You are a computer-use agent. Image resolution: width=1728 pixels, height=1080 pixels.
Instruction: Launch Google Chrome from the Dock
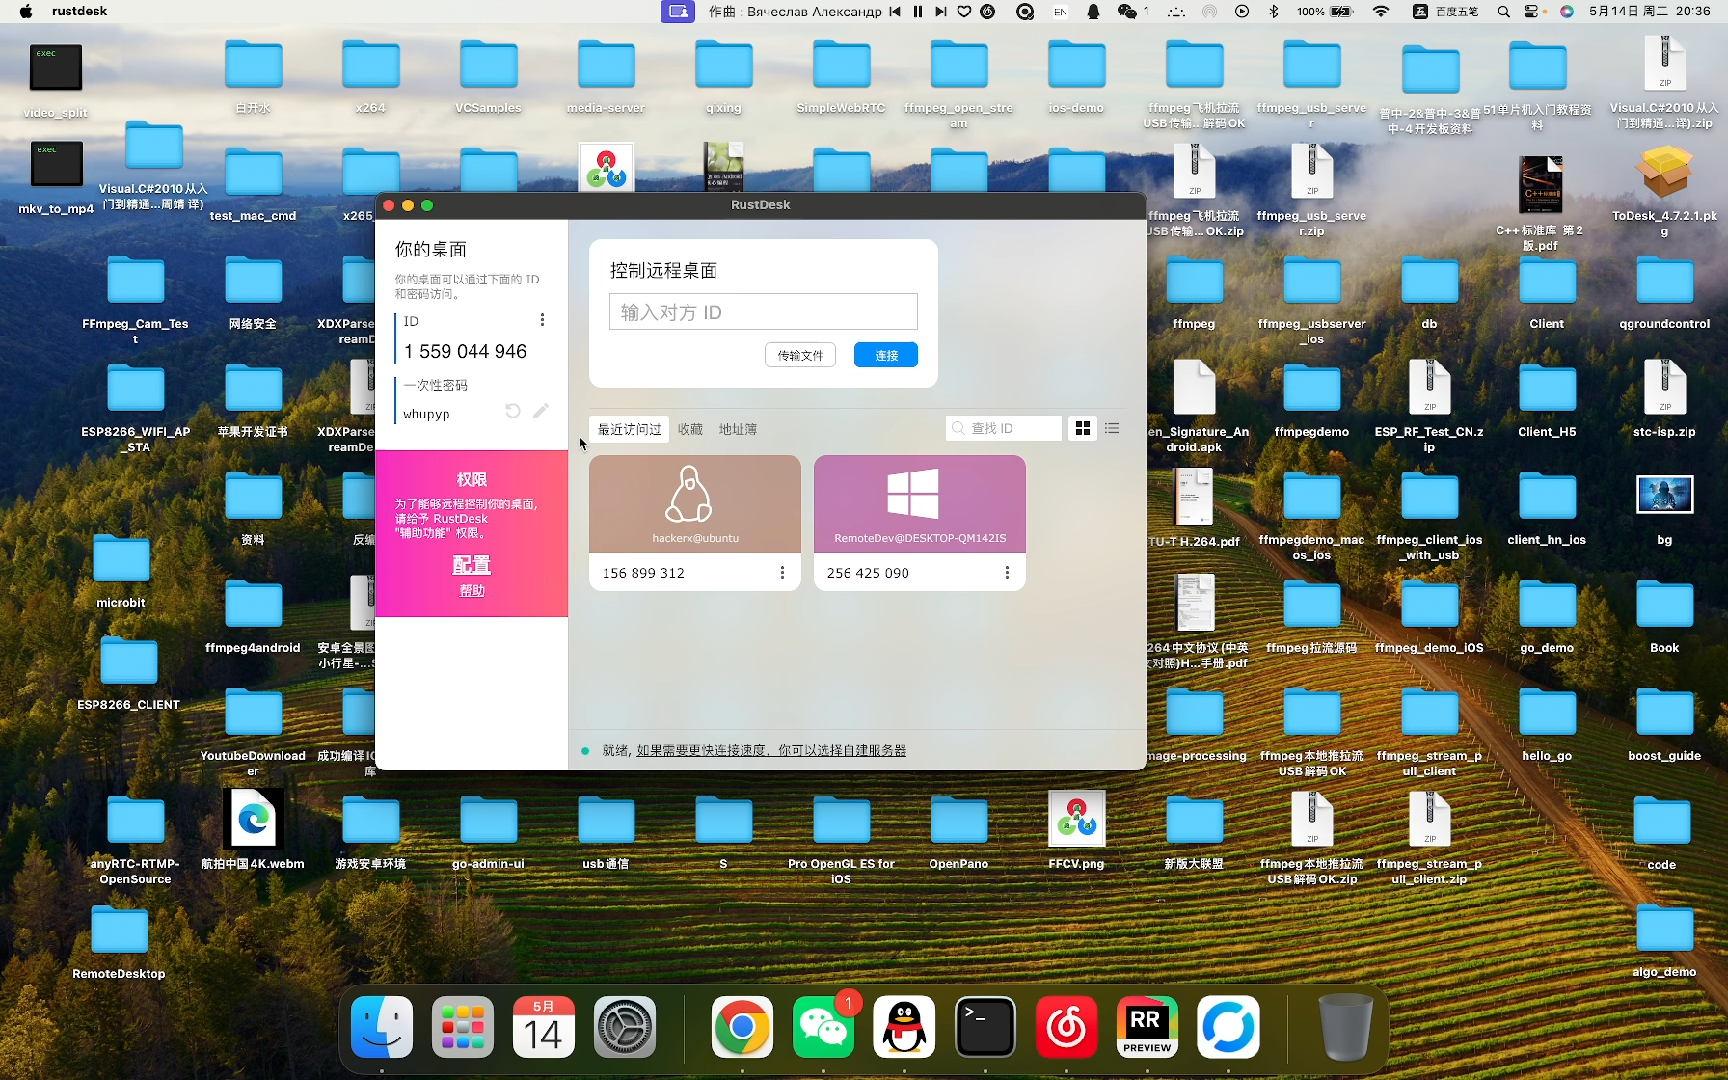(x=742, y=1027)
